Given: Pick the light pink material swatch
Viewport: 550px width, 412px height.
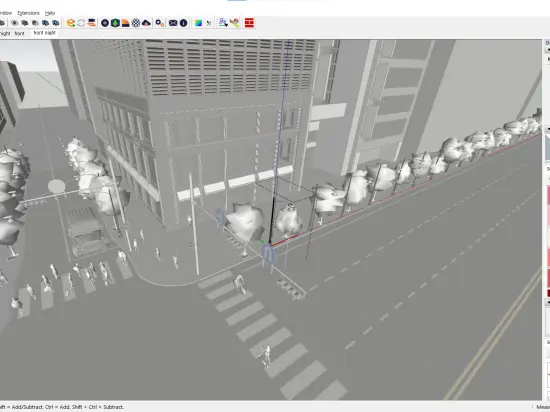Looking at the screenshot, I should point(548,216).
